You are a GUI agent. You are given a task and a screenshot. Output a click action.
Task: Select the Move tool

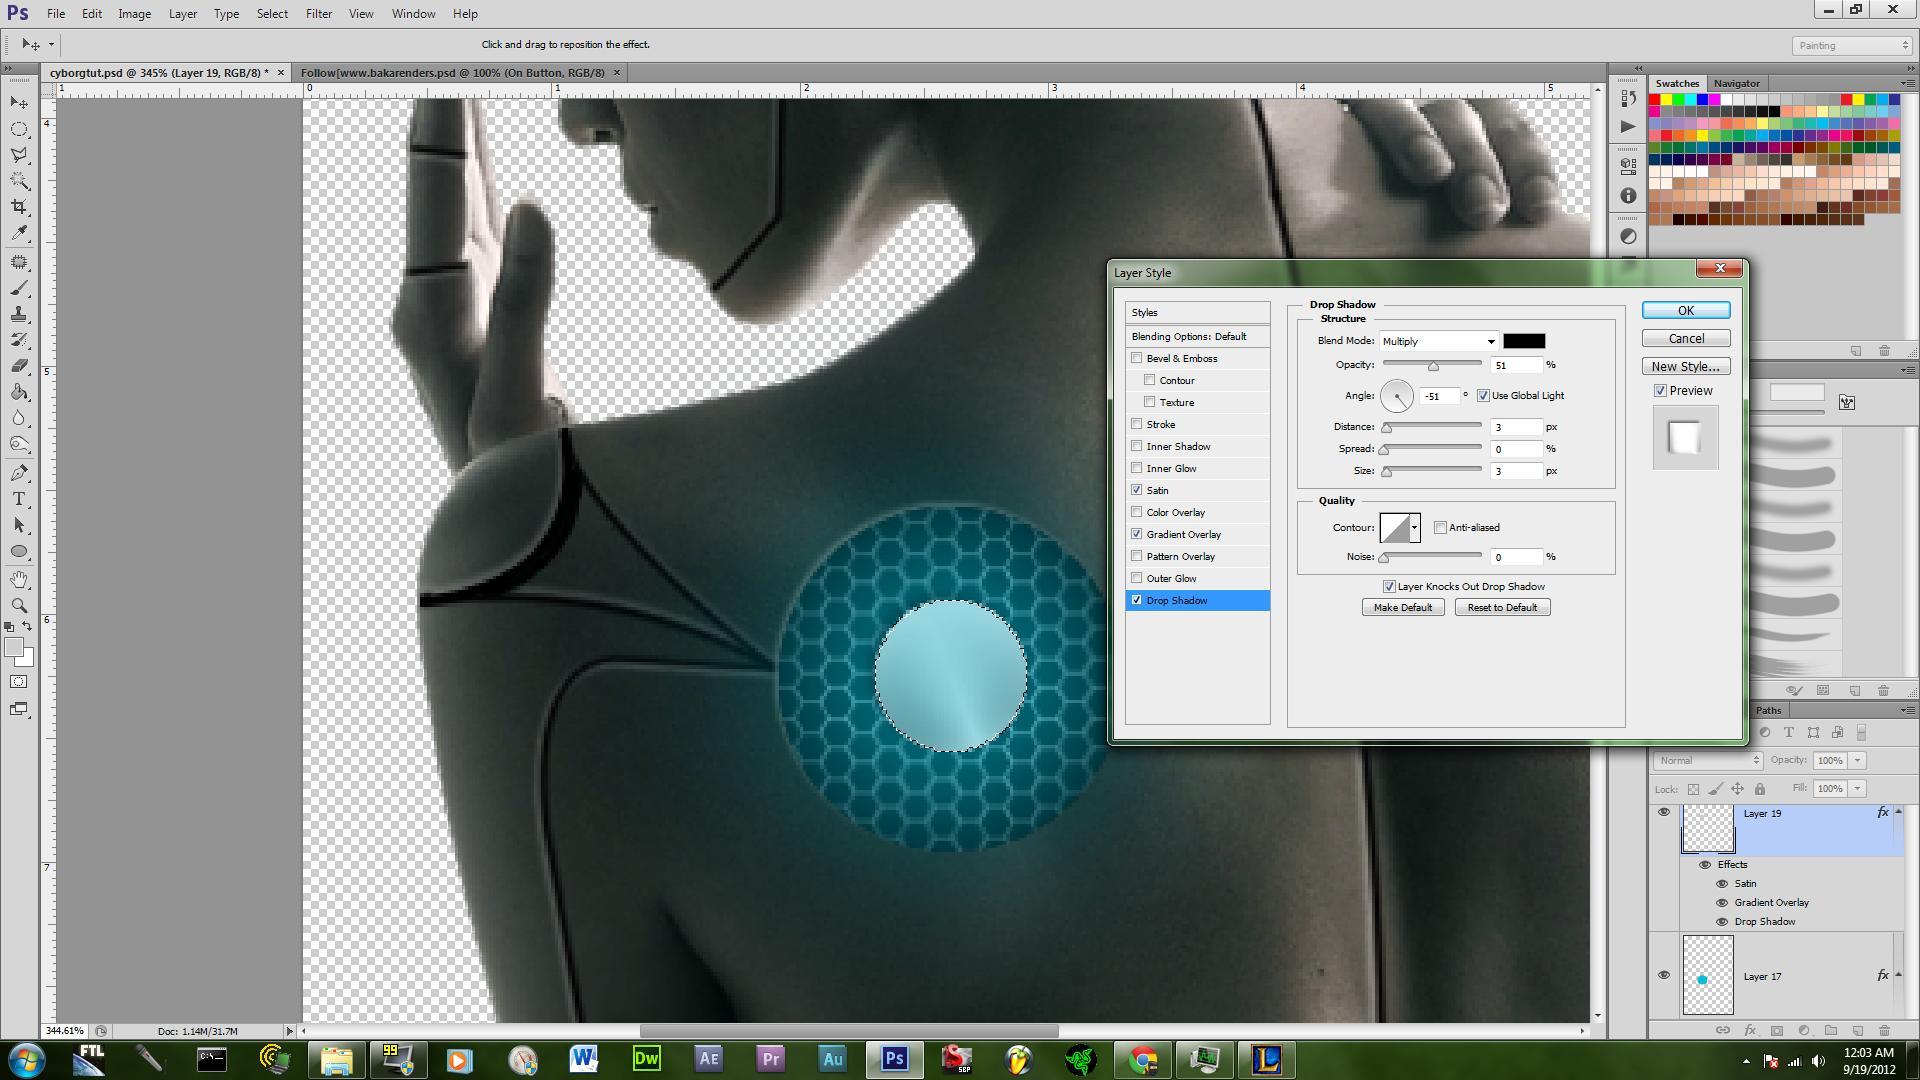[19, 103]
